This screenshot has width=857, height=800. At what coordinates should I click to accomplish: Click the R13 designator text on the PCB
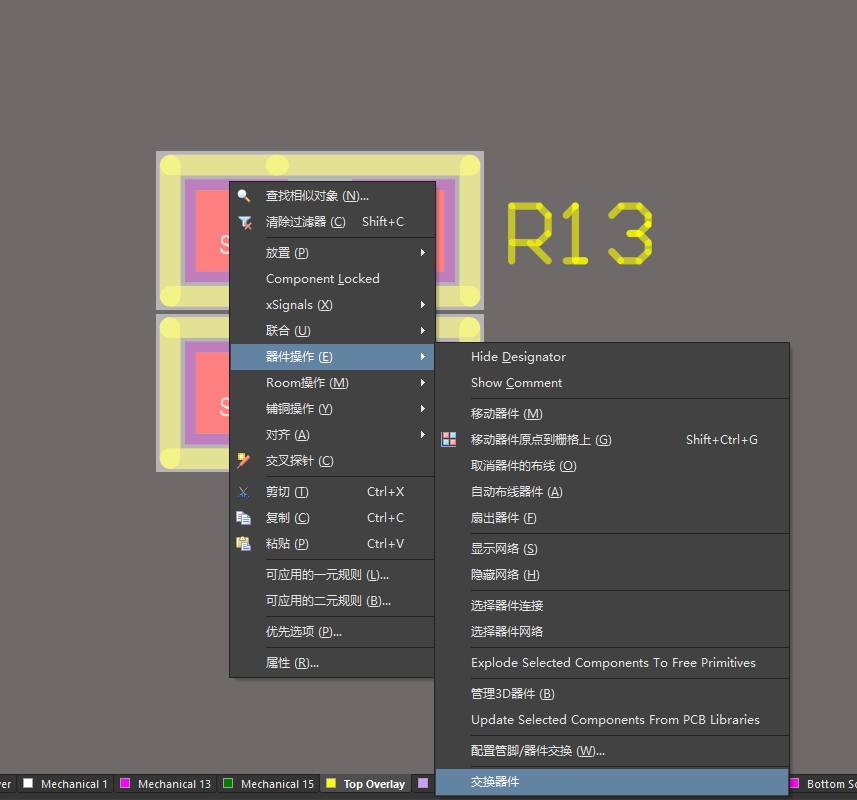579,234
